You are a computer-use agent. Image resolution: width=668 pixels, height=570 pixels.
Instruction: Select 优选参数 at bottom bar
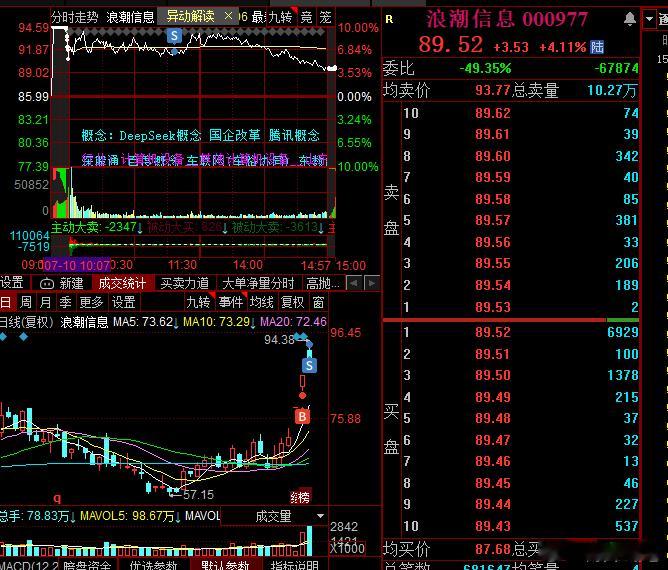point(153,565)
